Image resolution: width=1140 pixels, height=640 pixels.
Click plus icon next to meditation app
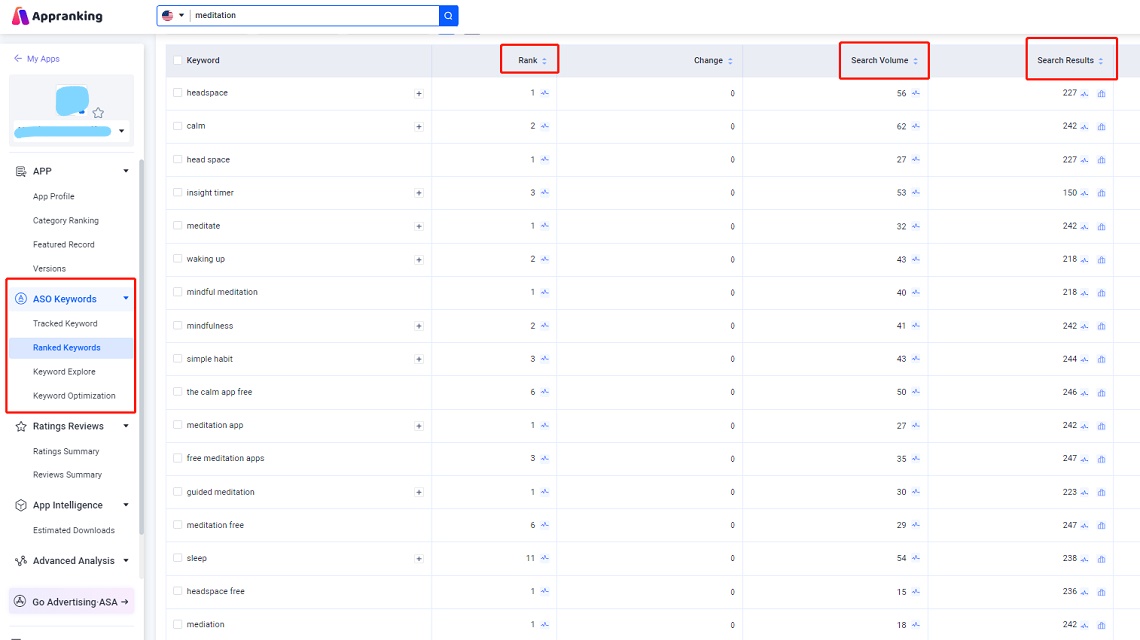click(x=419, y=426)
